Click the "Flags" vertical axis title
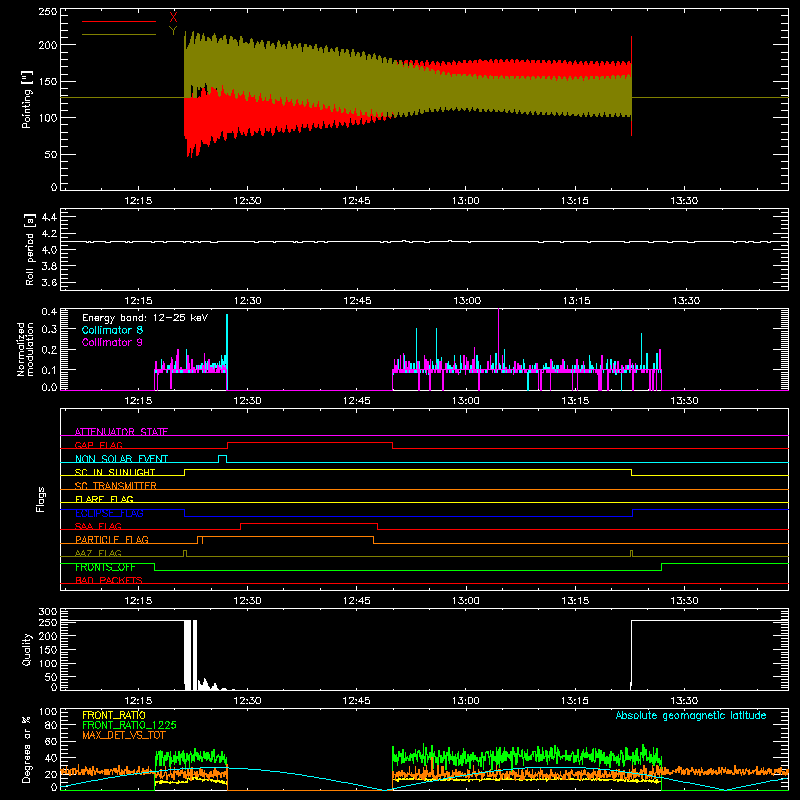The height and width of the screenshot is (800, 800). (x=40, y=499)
